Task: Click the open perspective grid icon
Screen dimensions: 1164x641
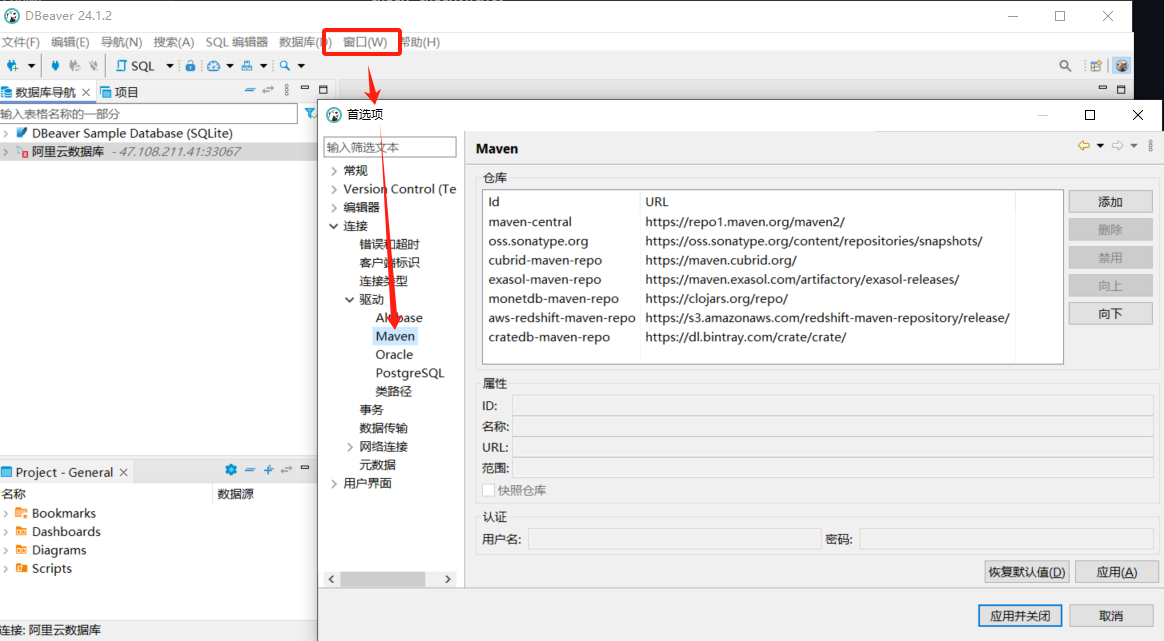Action: 1096,66
